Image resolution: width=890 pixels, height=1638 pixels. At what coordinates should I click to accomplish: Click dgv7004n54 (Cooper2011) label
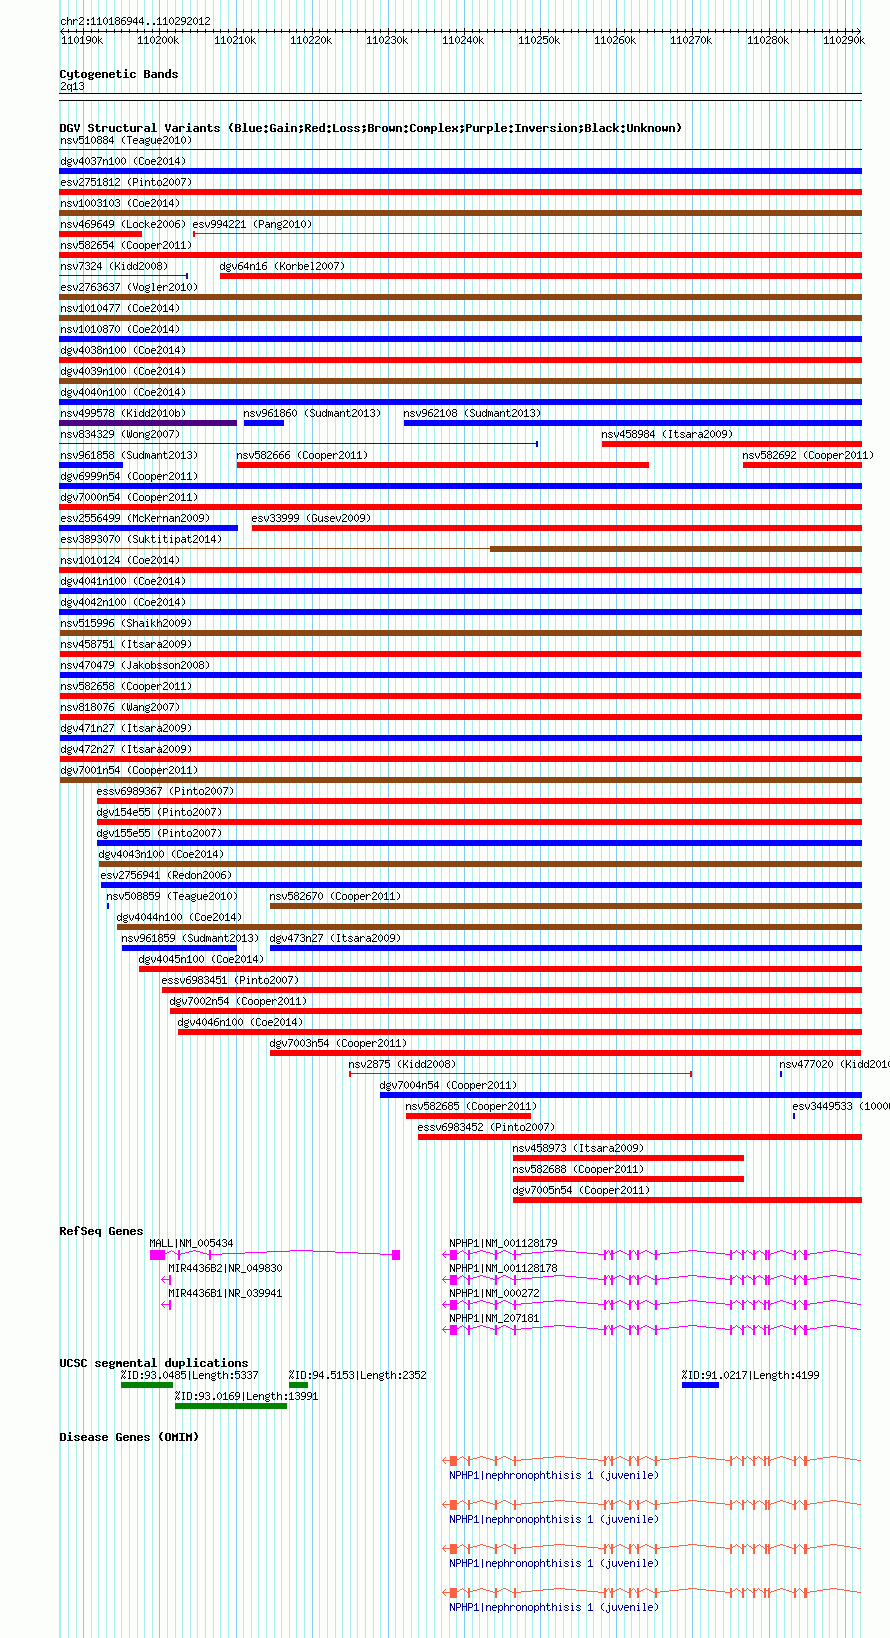pos(448,1085)
